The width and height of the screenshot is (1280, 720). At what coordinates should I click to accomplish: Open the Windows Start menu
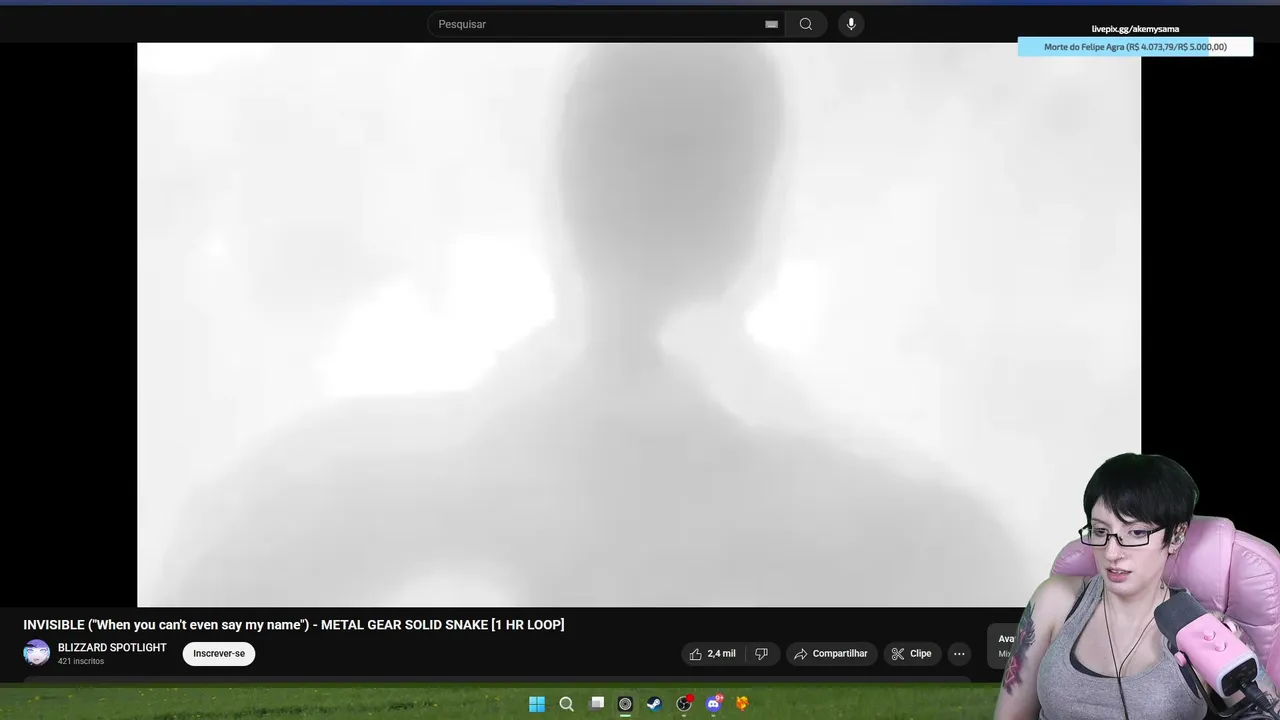pyautogui.click(x=537, y=704)
